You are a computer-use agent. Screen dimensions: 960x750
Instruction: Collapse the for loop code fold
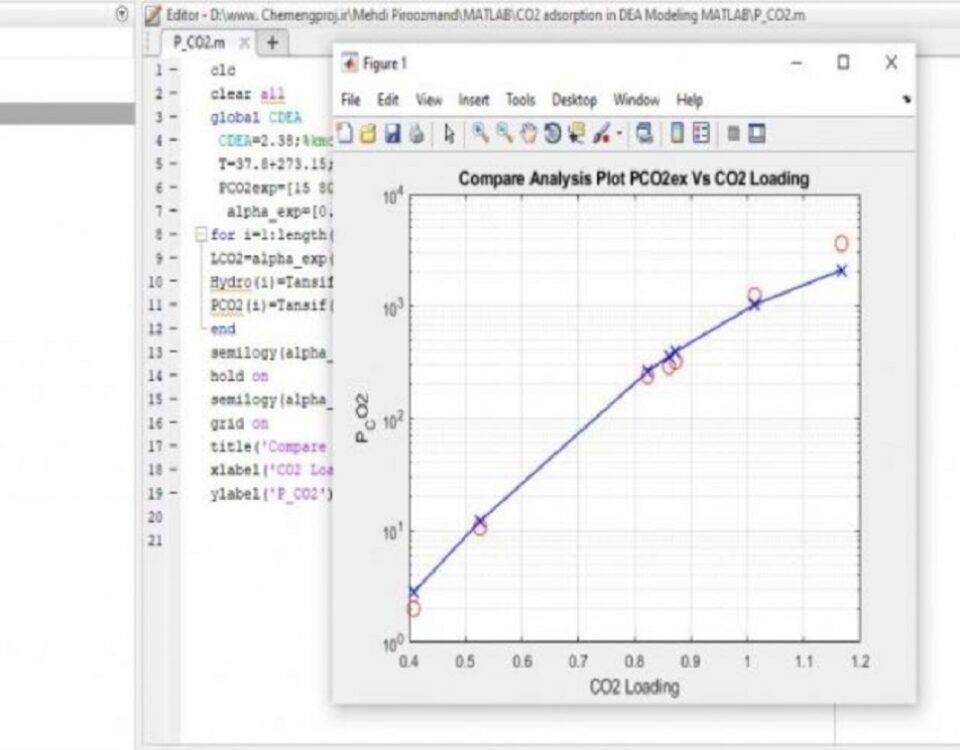[201, 234]
